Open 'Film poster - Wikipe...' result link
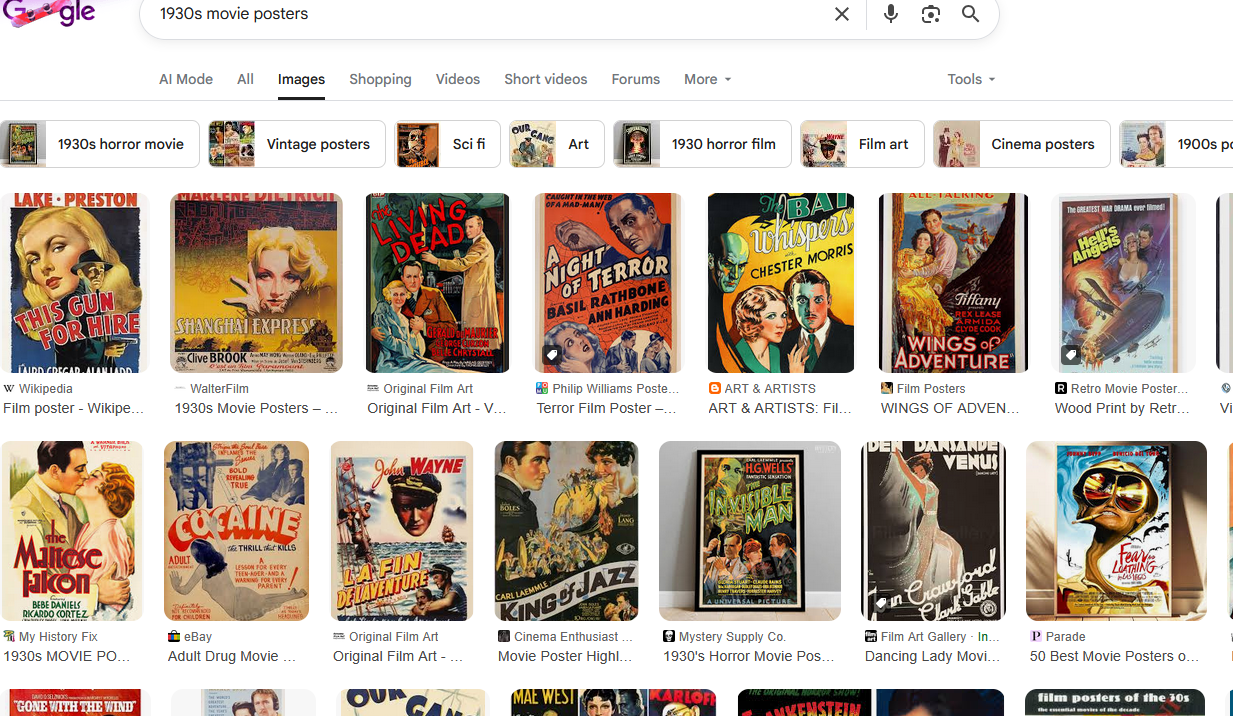 [74, 408]
